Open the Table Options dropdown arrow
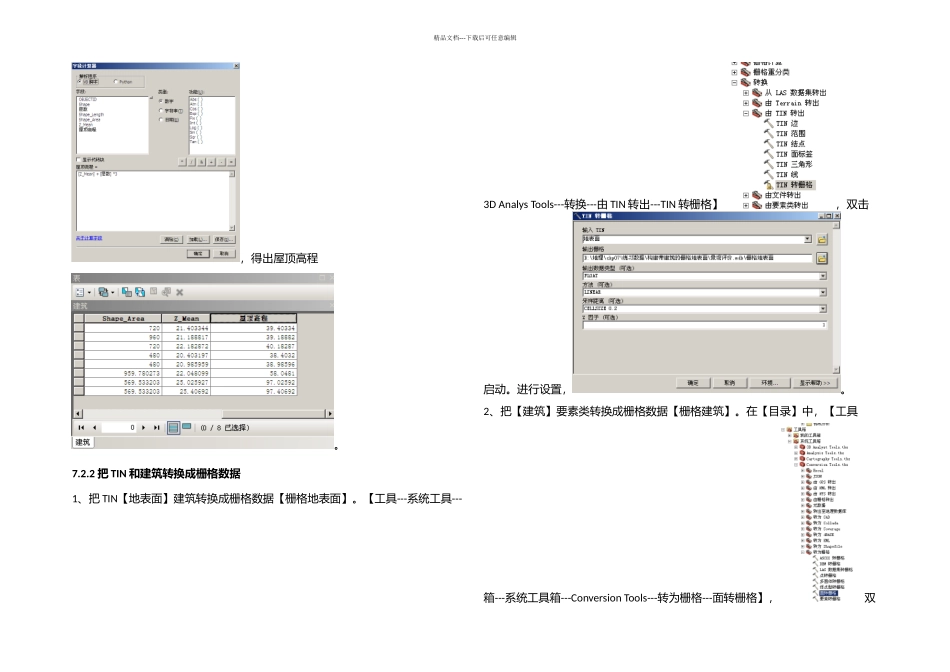The width and height of the screenshot is (950, 672). 89,293
